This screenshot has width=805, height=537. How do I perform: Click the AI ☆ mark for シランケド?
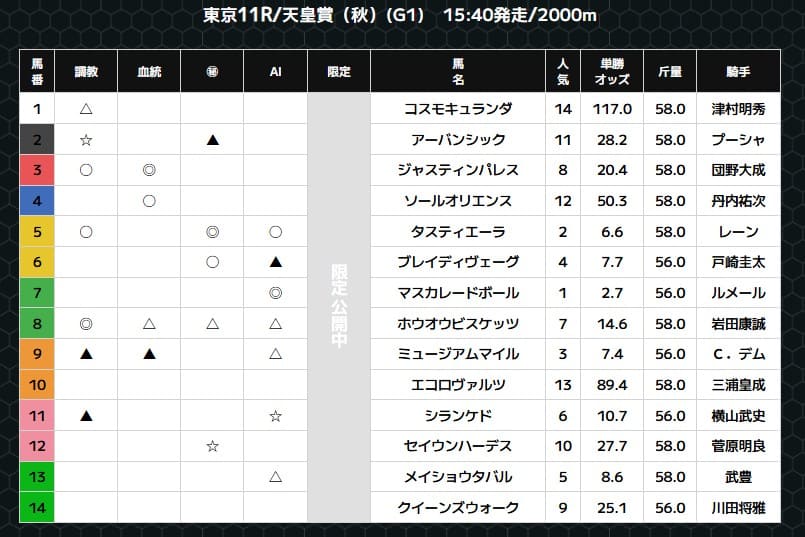click(275, 415)
